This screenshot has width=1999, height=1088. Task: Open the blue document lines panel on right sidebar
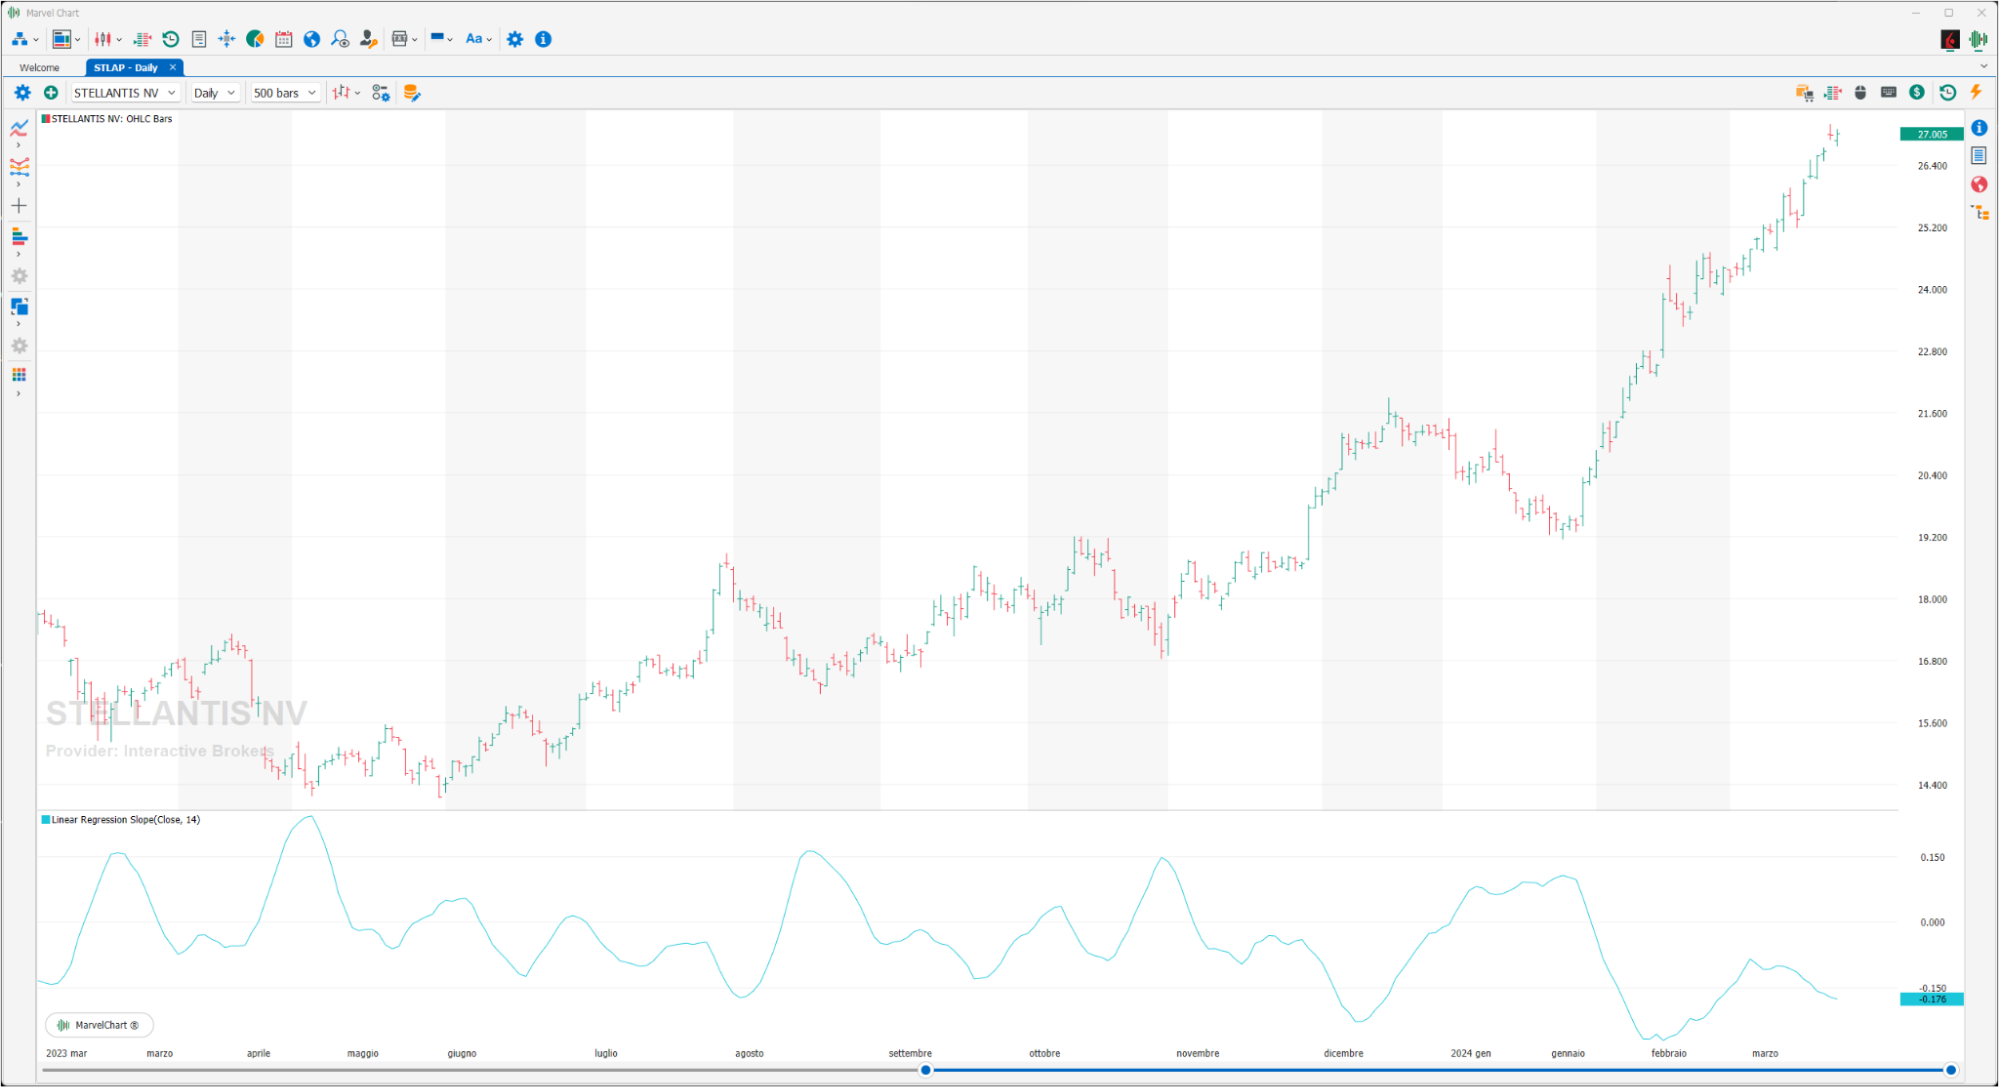pyautogui.click(x=1979, y=156)
